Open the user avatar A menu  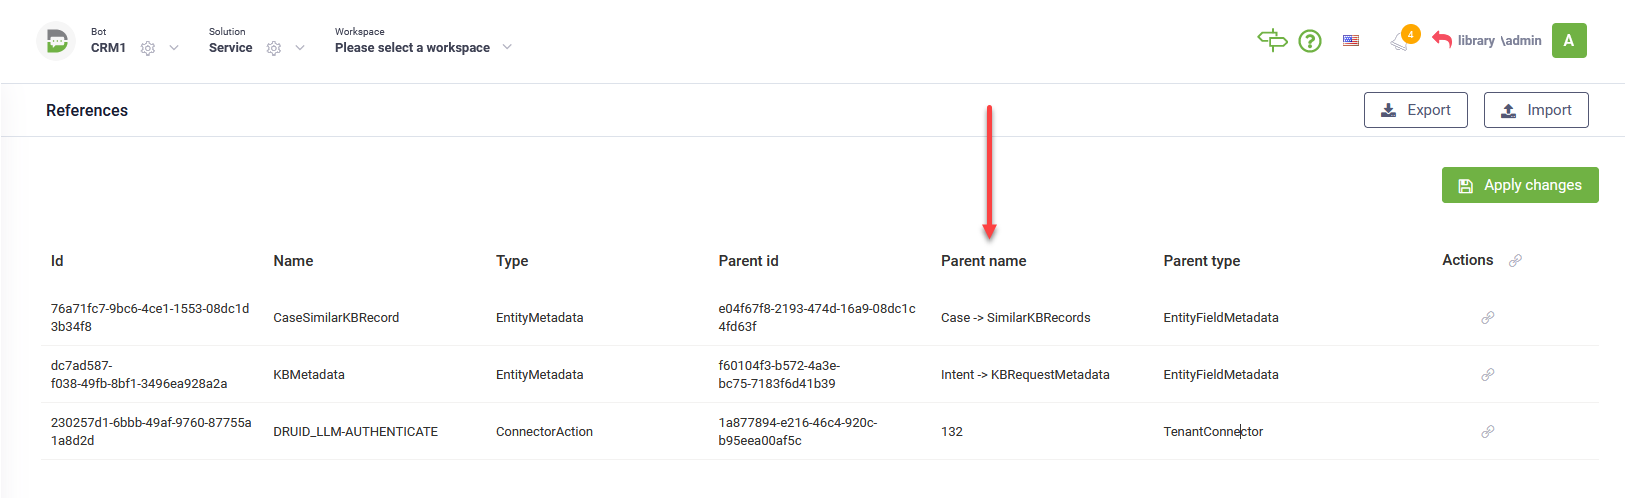[1569, 41]
